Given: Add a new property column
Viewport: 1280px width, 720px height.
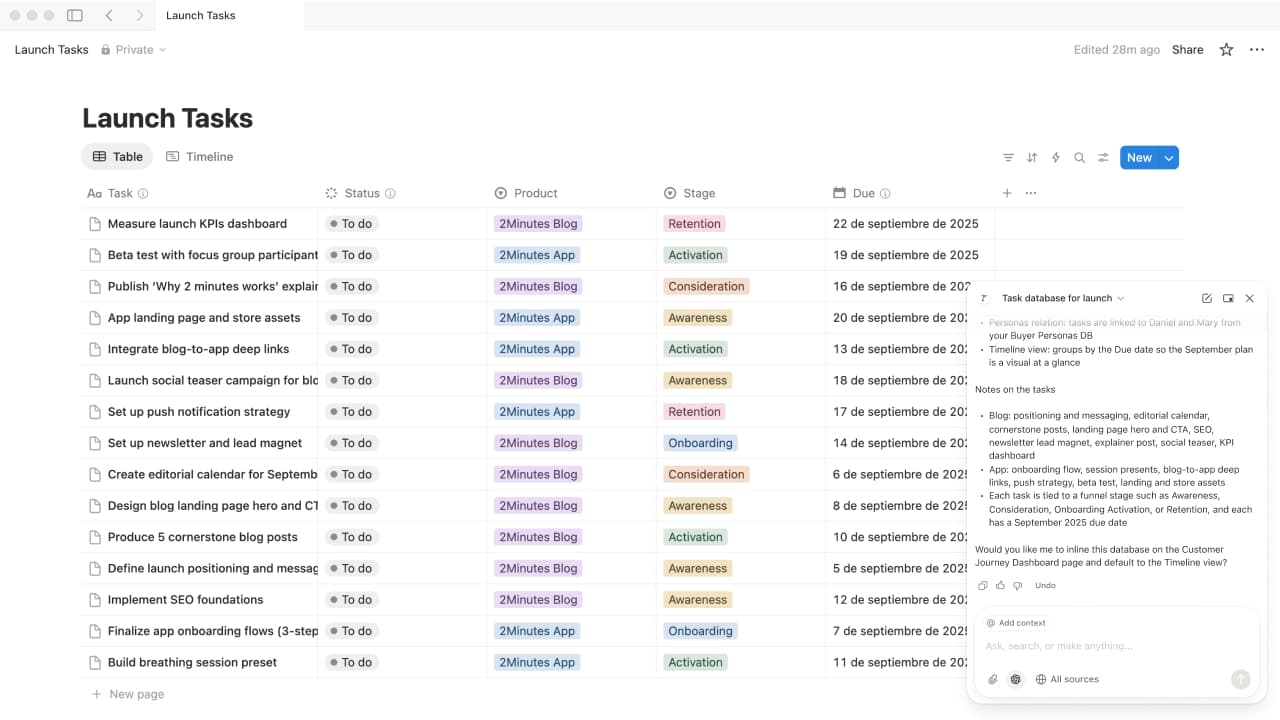Looking at the screenshot, I should (1007, 193).
